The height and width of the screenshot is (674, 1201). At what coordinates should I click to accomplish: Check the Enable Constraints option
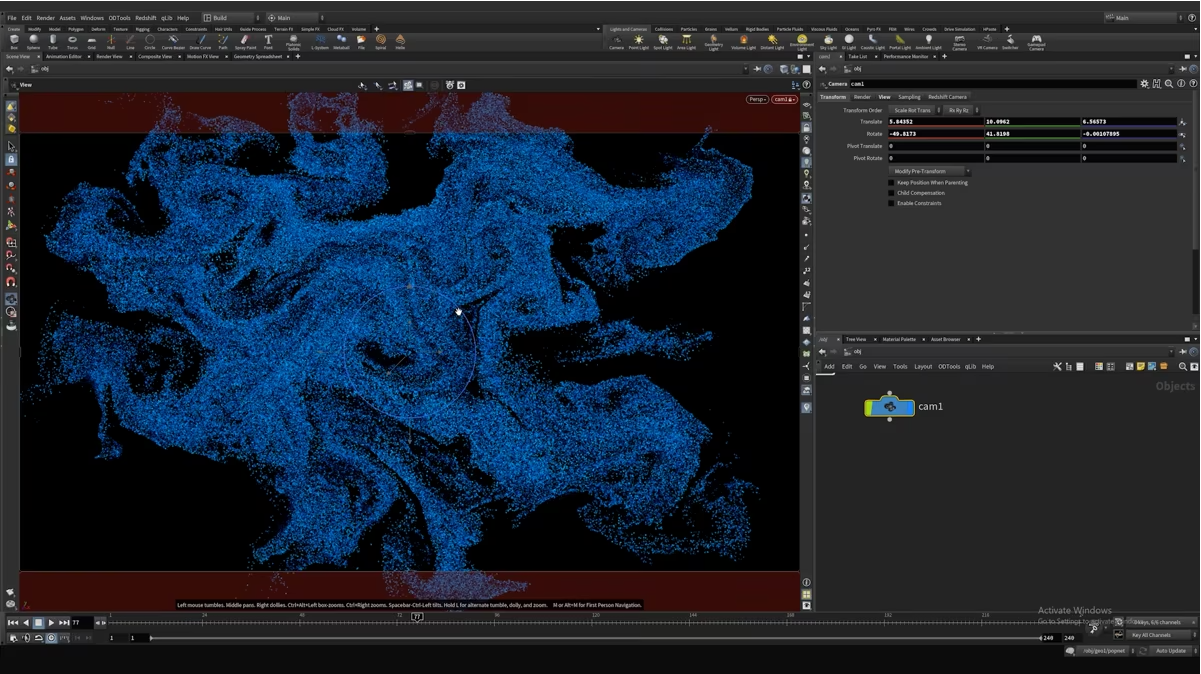(x=892, y=203)
